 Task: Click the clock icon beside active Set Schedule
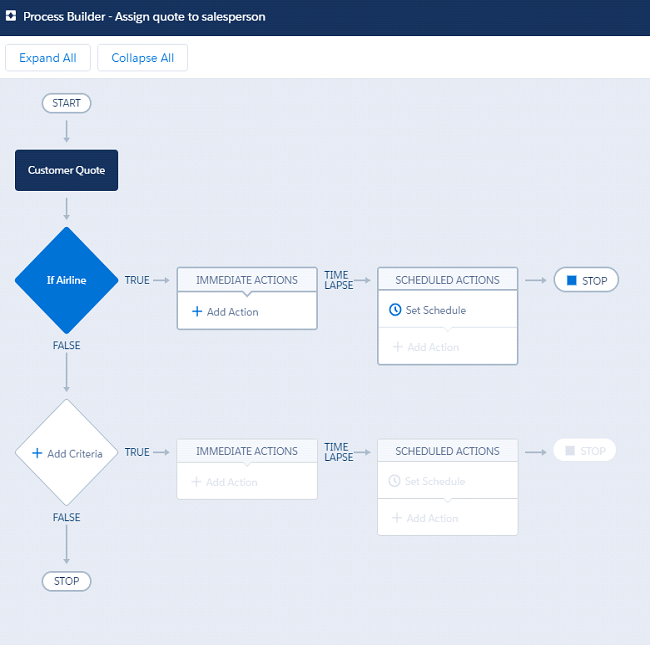pyautogui.click(x=395, y=310)
